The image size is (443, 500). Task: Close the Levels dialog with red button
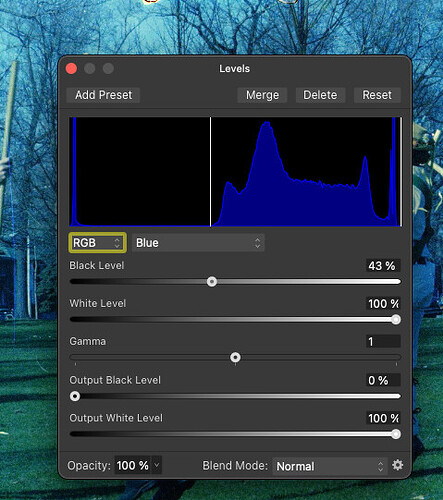(x=71, y=69)
